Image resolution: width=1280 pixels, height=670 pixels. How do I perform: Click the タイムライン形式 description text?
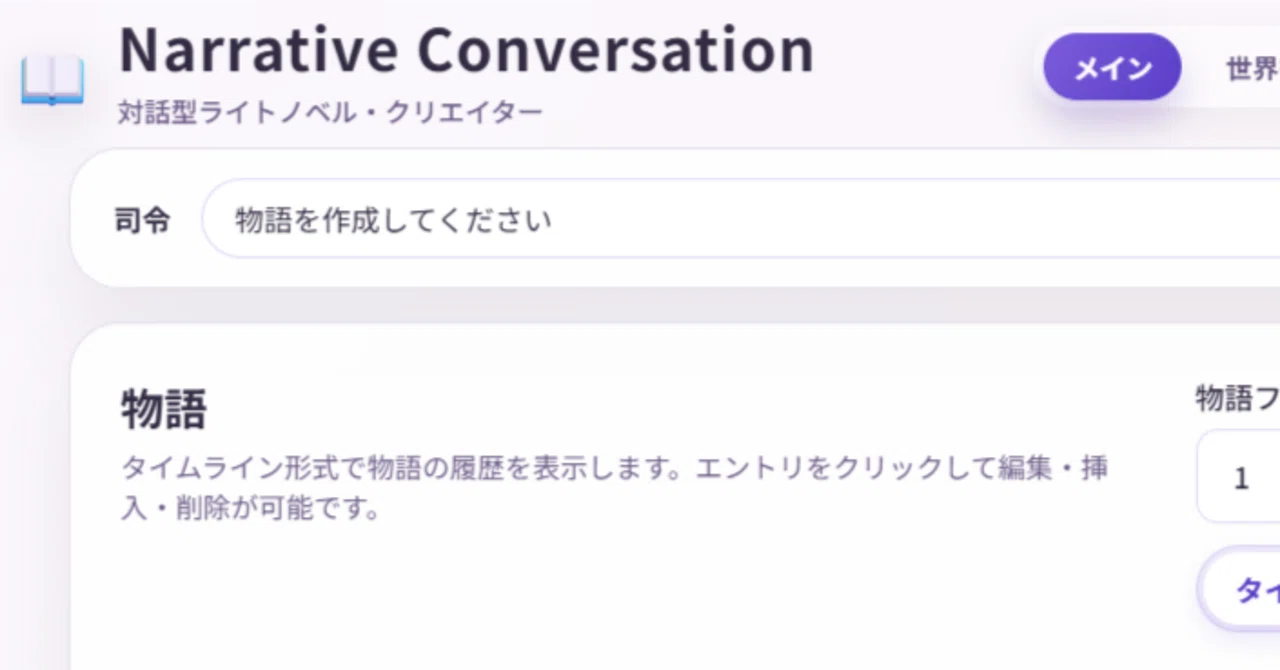(x=243, y=468)
